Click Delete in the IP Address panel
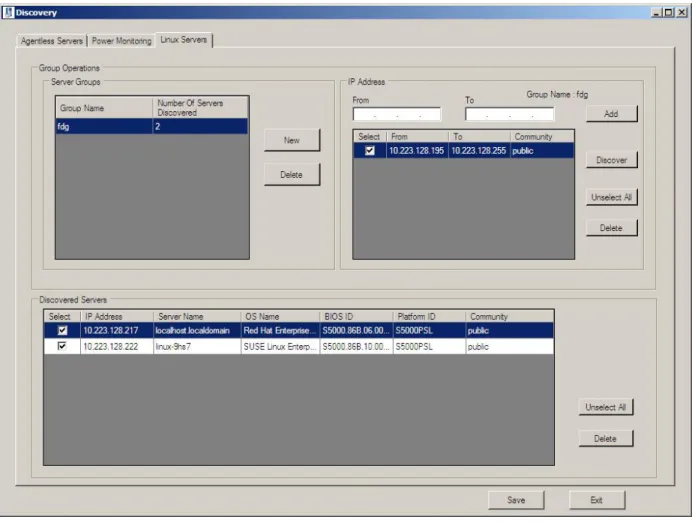This screenshot has height=523, width=692. point(611,228)
